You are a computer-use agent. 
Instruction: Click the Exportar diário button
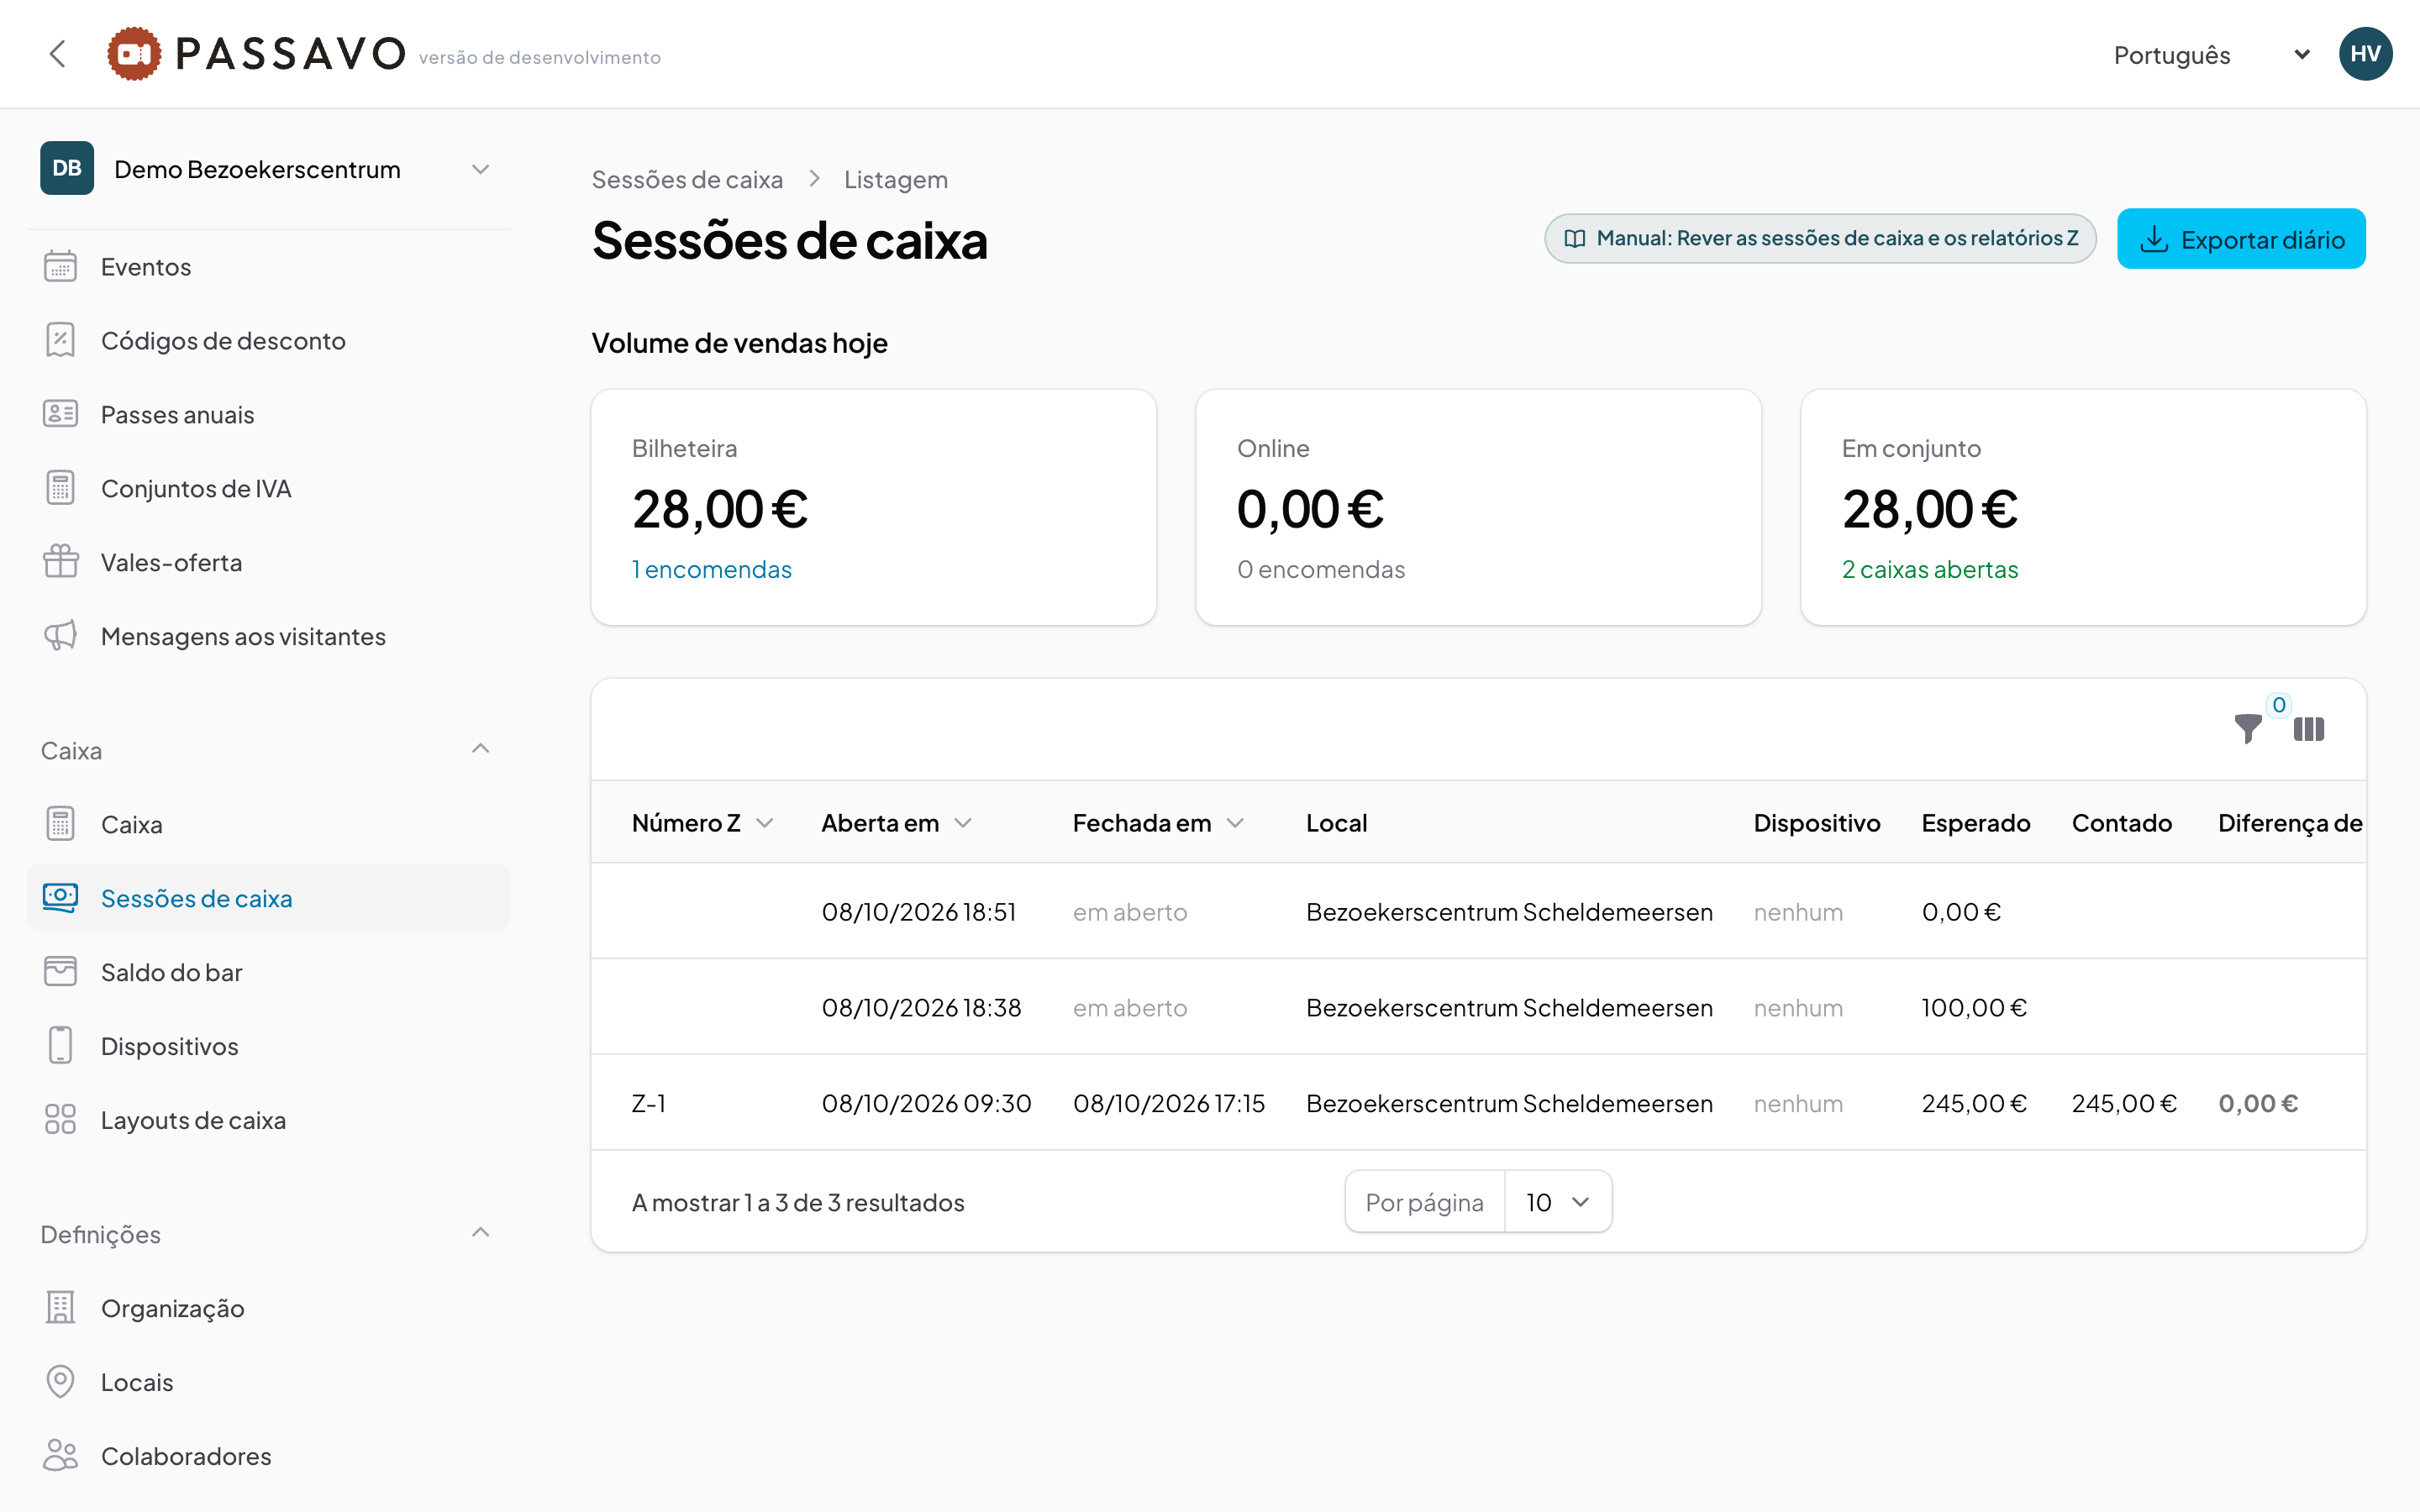(x=2241, y=239)
